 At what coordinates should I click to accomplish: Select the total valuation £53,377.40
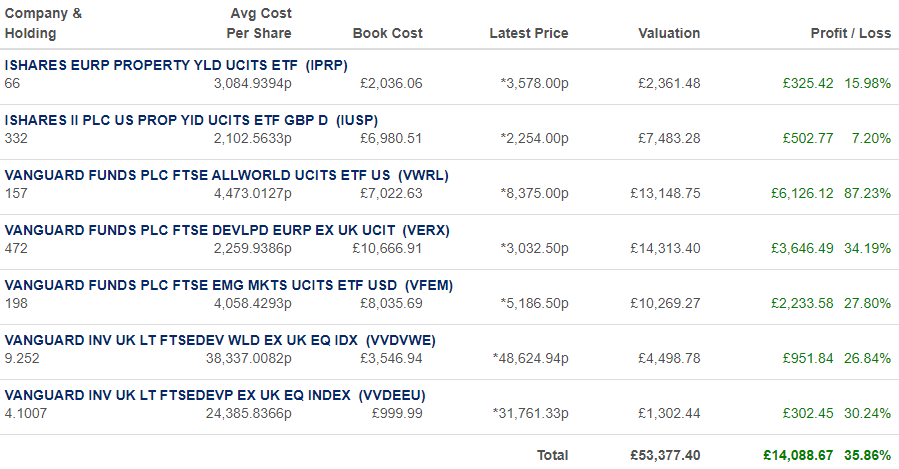(665, 456)
